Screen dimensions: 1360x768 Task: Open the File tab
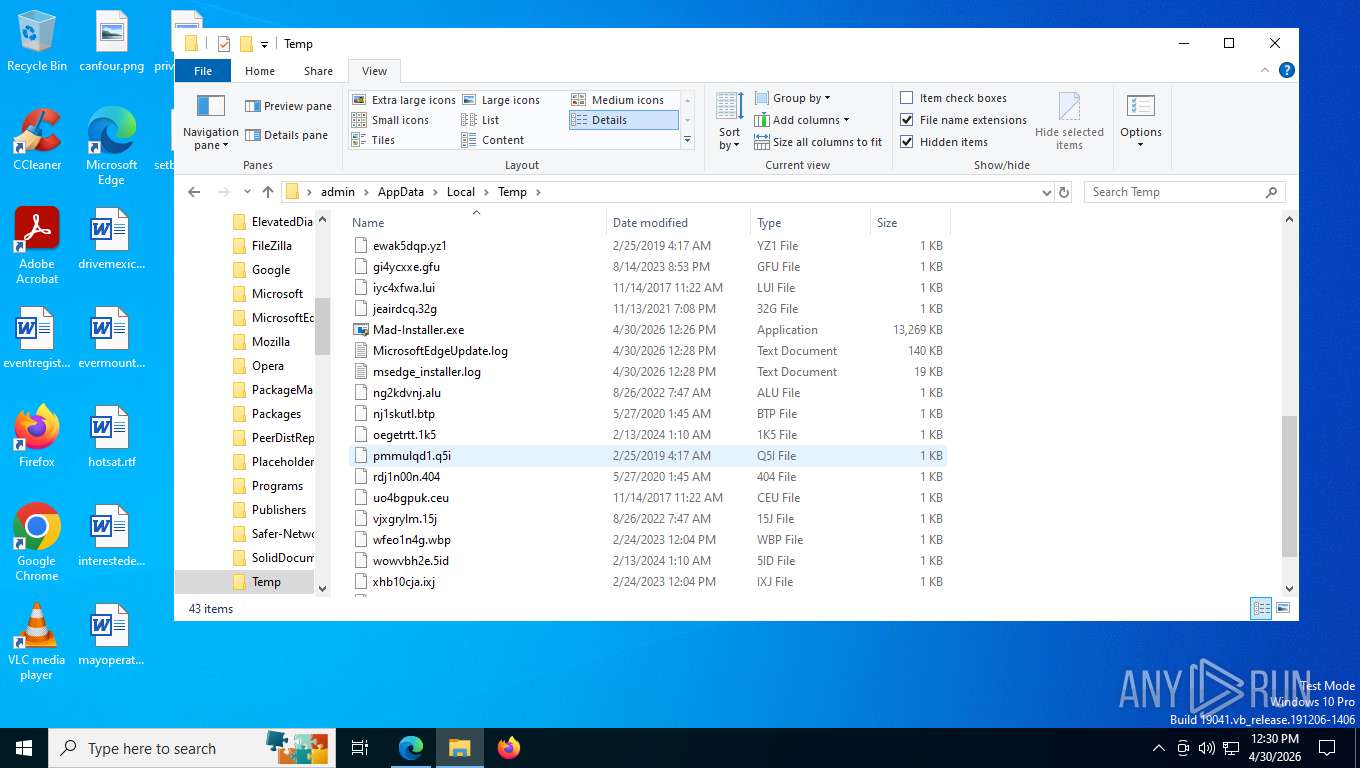[203, 71]
